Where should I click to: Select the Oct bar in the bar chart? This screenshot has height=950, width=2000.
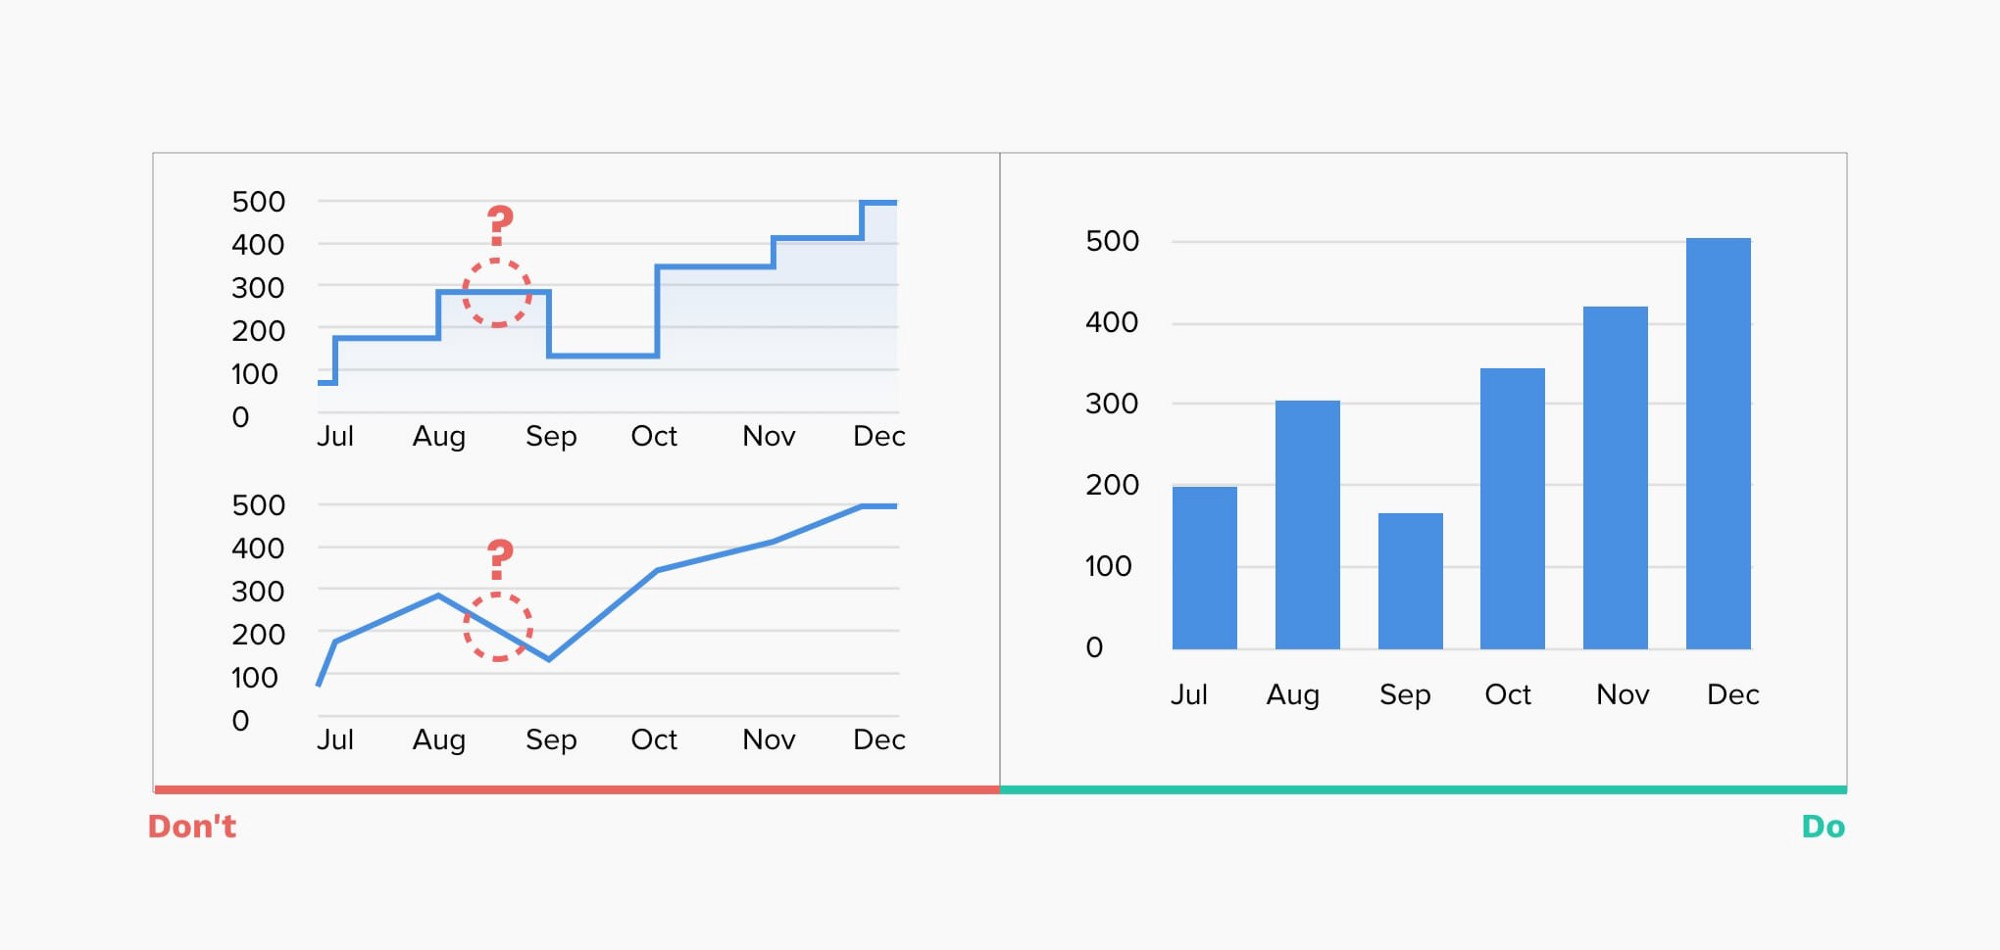coord(1512,508)
